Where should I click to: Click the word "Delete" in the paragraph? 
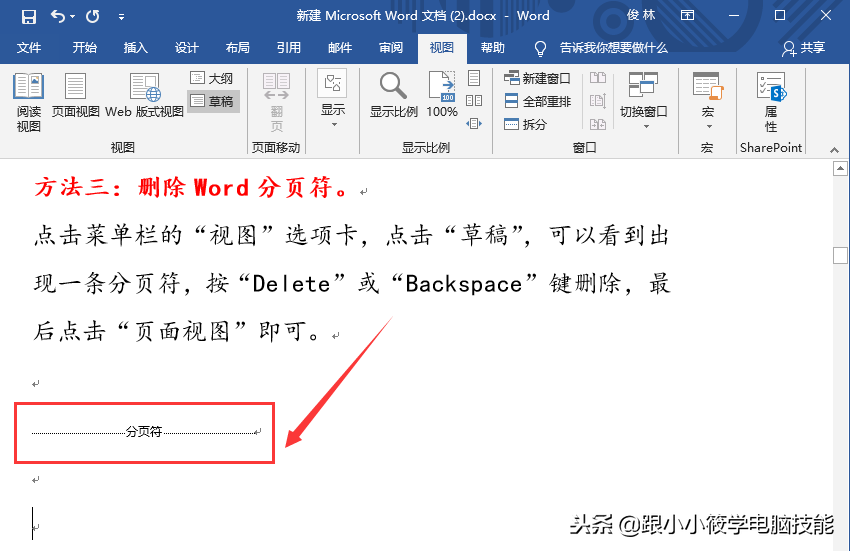click(x=291, y=284)
